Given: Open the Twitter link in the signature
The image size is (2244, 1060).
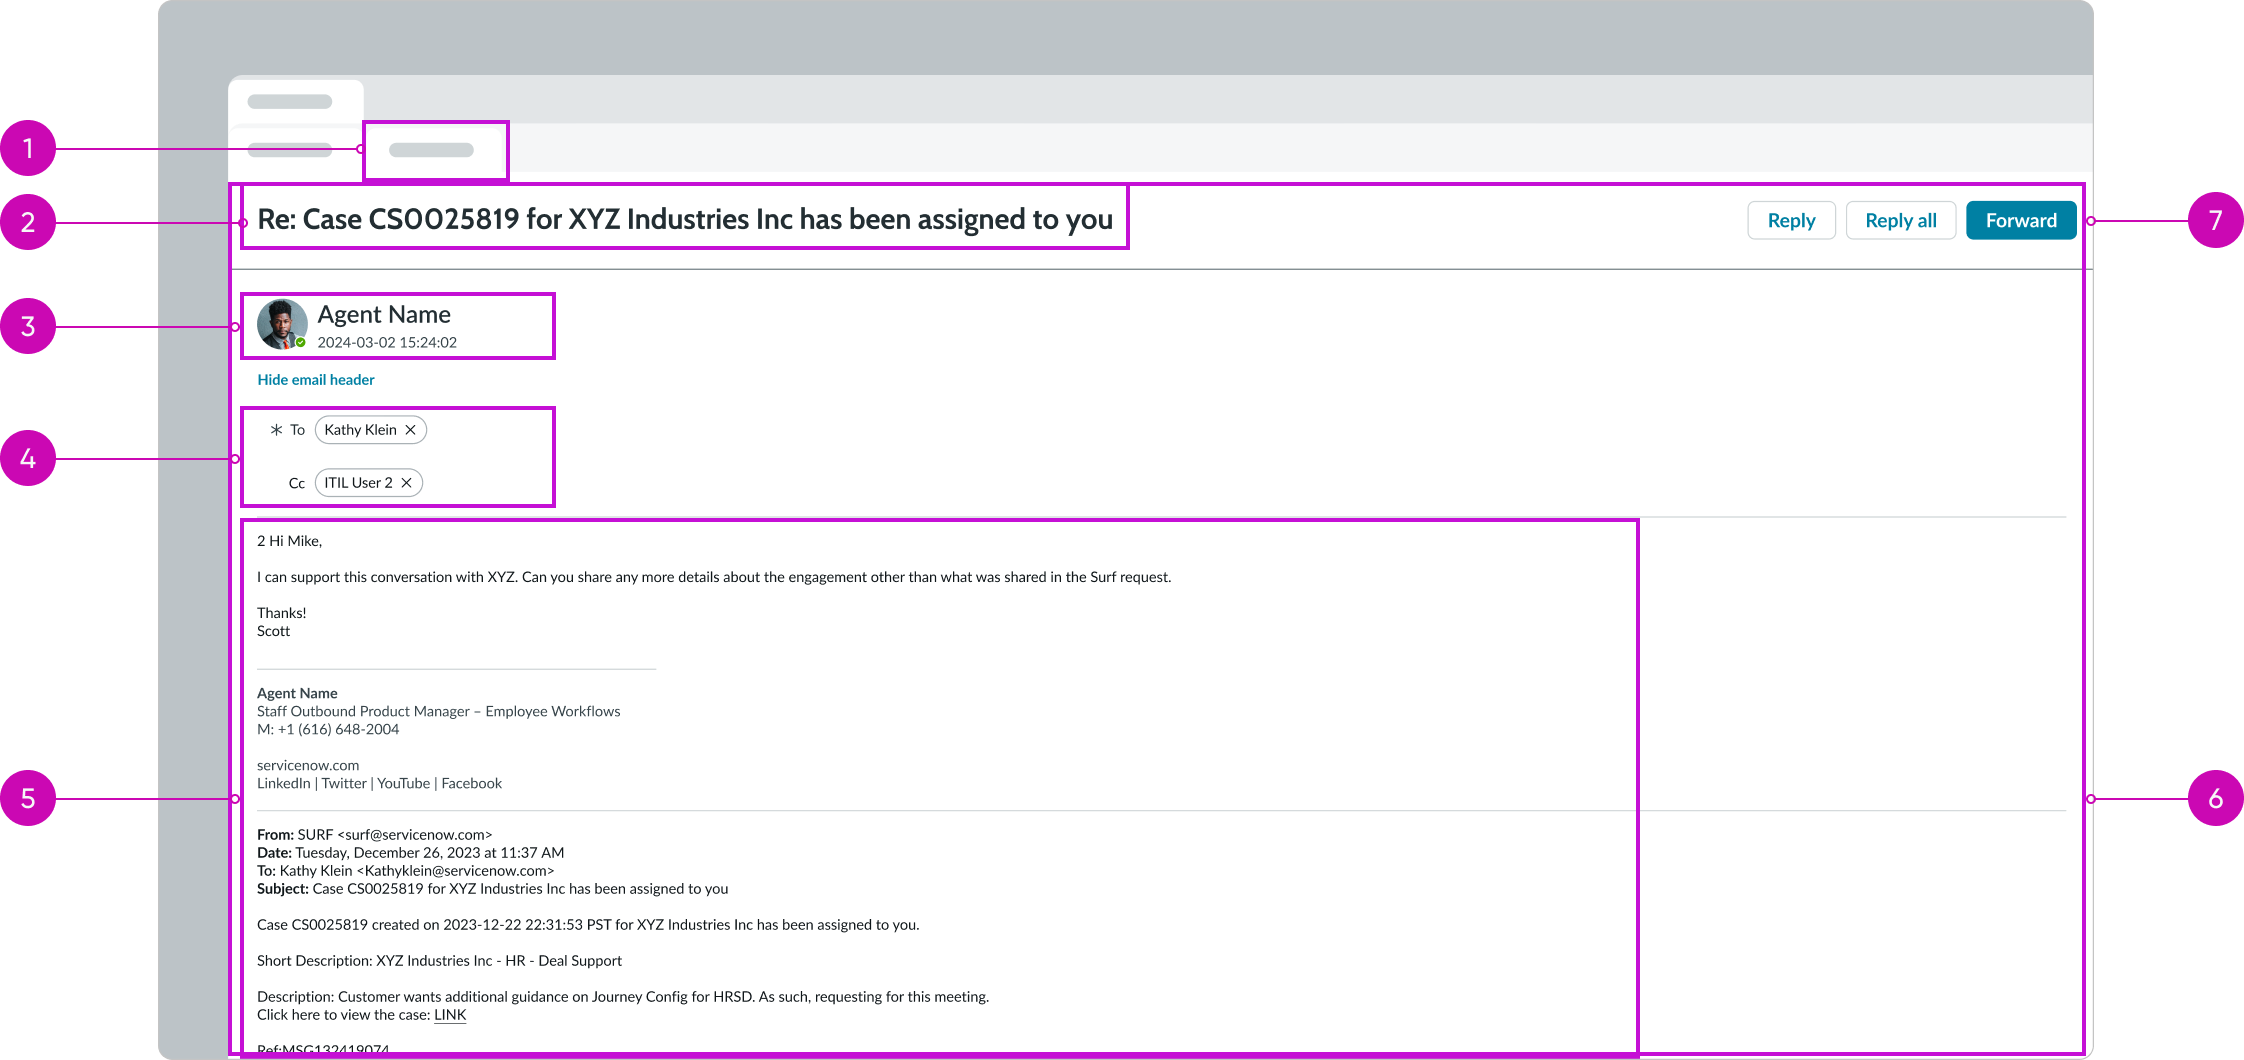Looking at the screenshot, I should pos(344,783).
